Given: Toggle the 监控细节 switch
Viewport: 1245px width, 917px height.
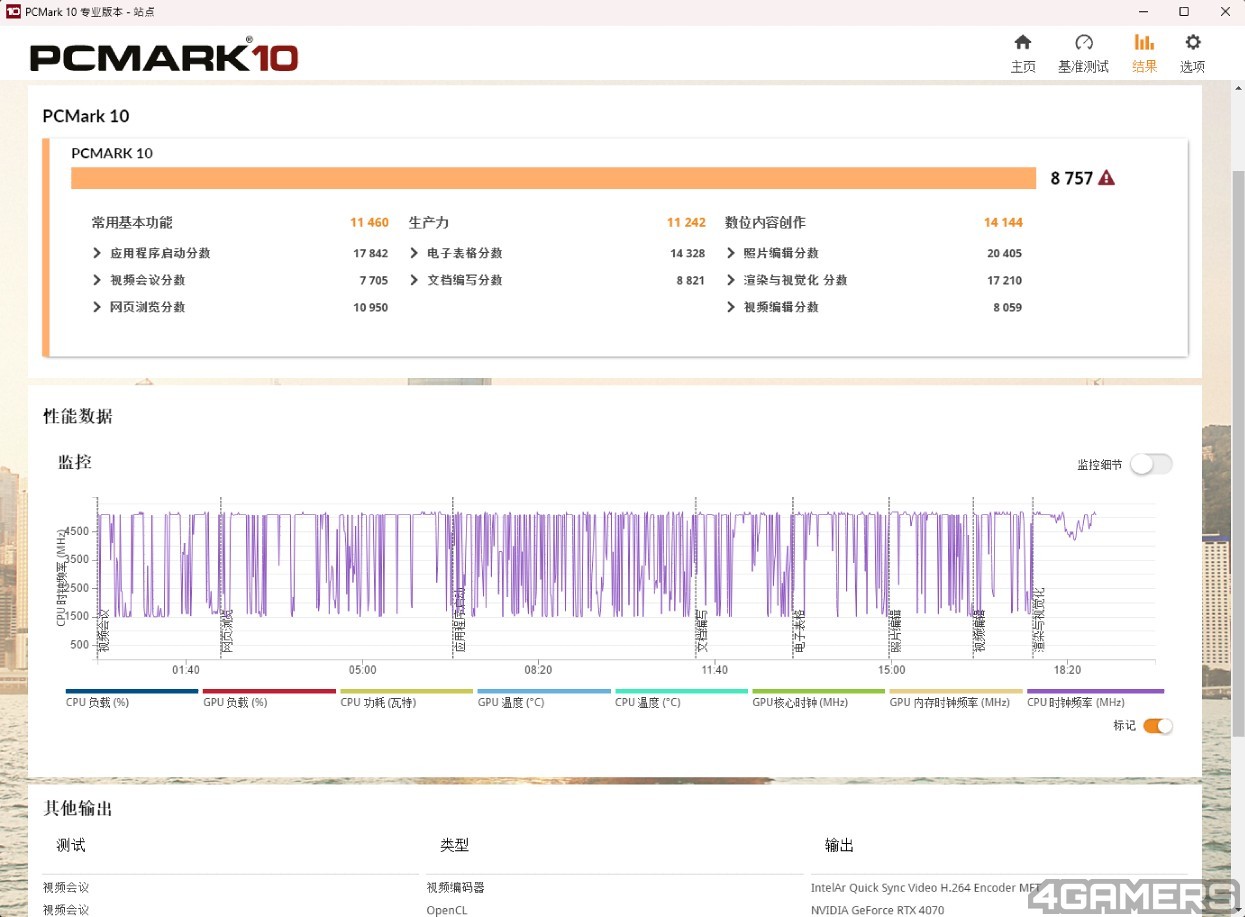Looking at the screenshot, I should 1151,464.
